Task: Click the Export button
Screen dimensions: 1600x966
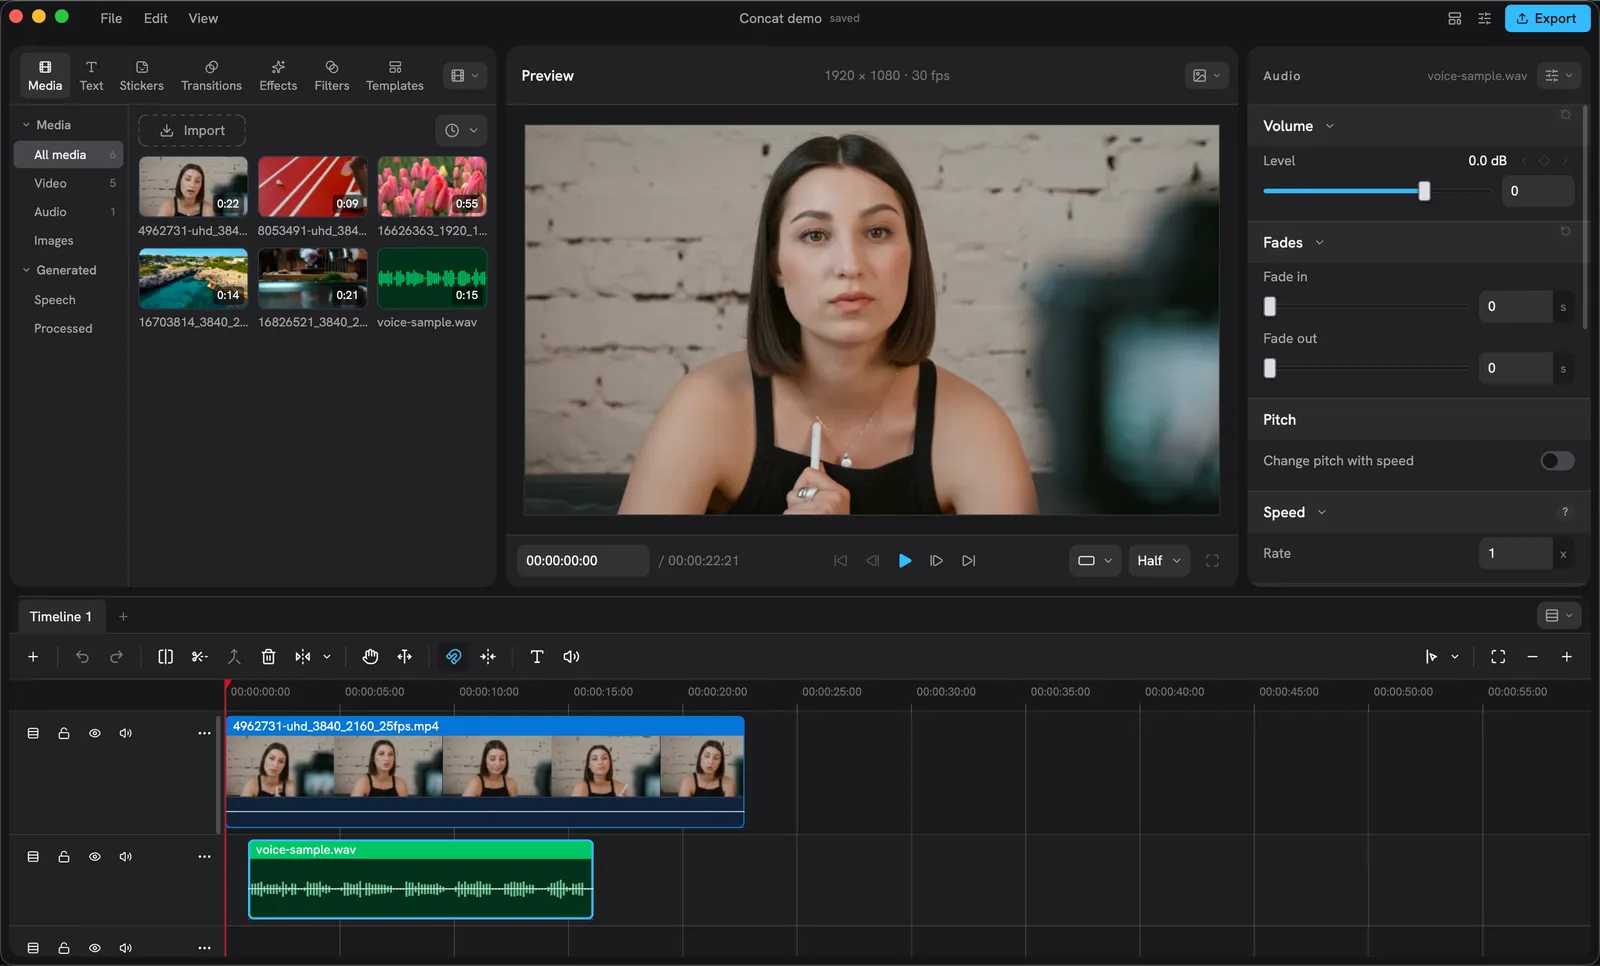Action: click(1547, 18)
